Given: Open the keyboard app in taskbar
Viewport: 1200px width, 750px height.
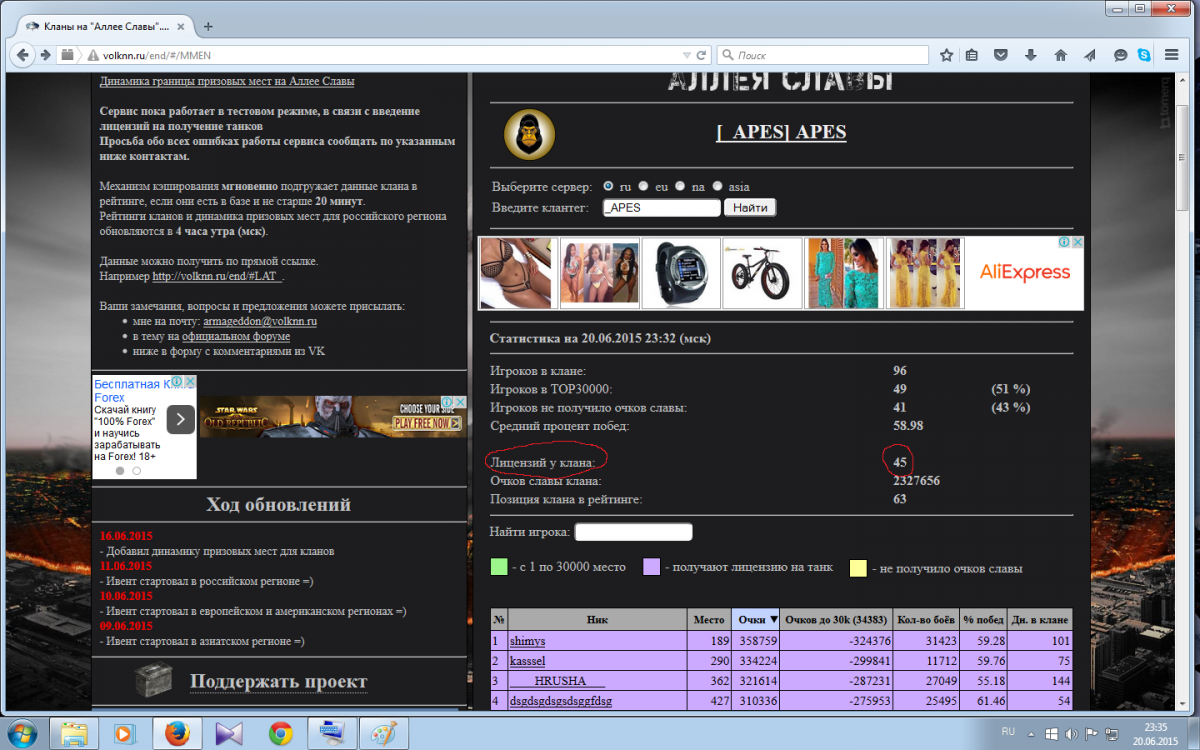Looking at the screenshot, I should point(332,732).
